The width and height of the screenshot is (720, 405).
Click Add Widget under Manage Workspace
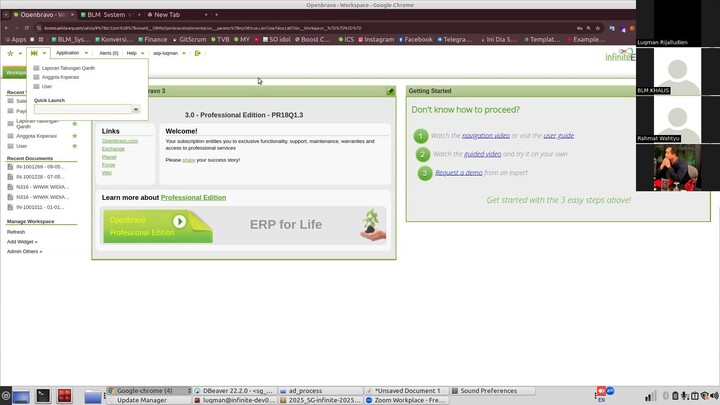(22, 242)
